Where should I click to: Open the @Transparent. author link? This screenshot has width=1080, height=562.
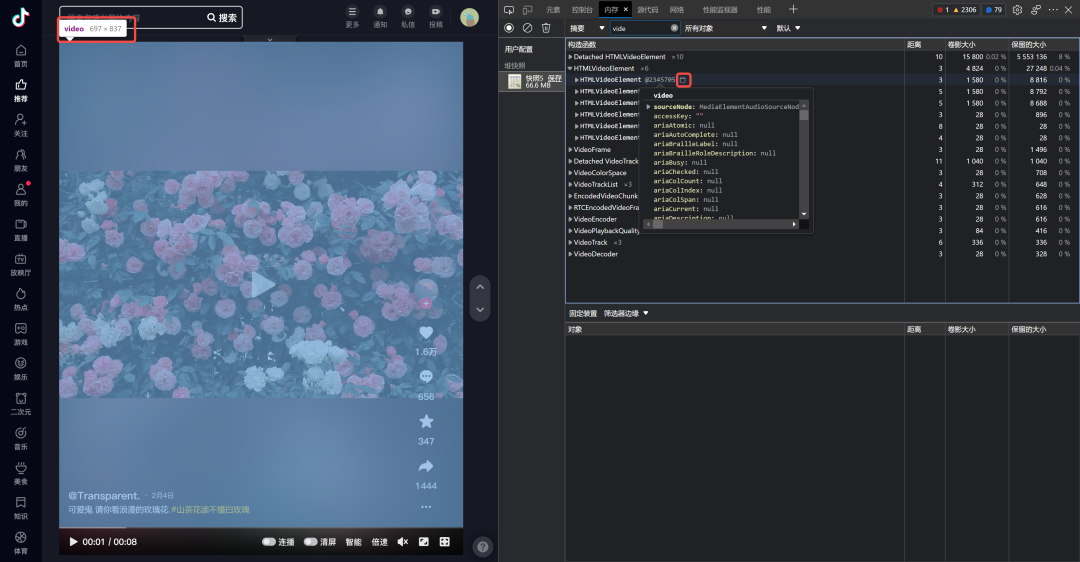[x=104, y=496]
